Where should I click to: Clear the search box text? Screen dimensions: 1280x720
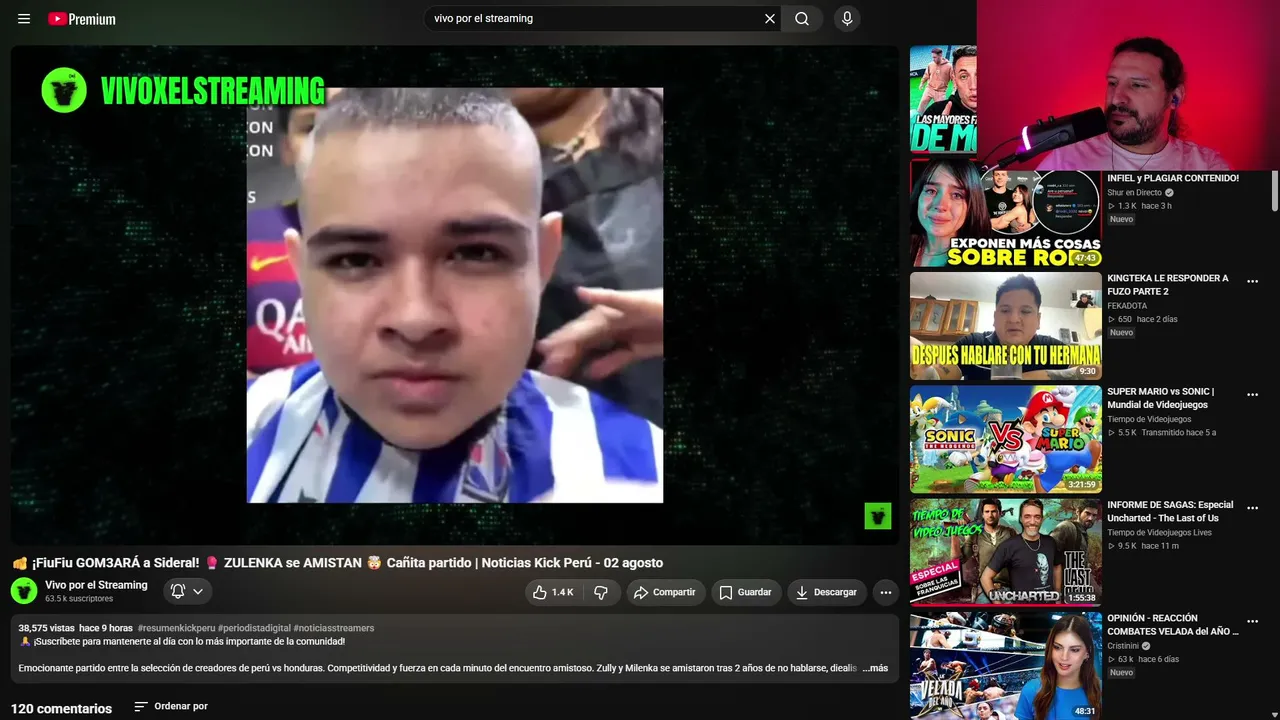click(770, 19)
